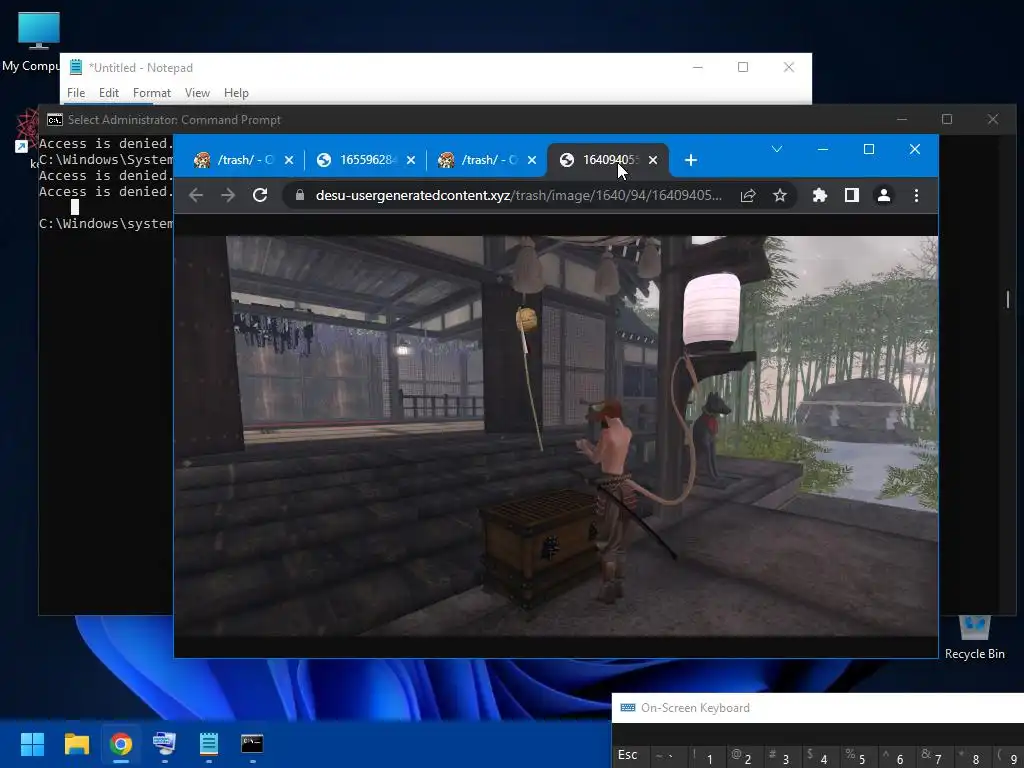
Task: Open a new Chrome tab
Action: (x=690, y=160)
